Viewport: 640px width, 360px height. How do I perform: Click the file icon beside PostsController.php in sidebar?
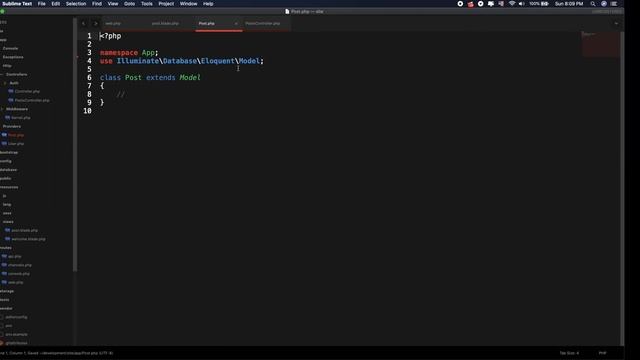11,100
